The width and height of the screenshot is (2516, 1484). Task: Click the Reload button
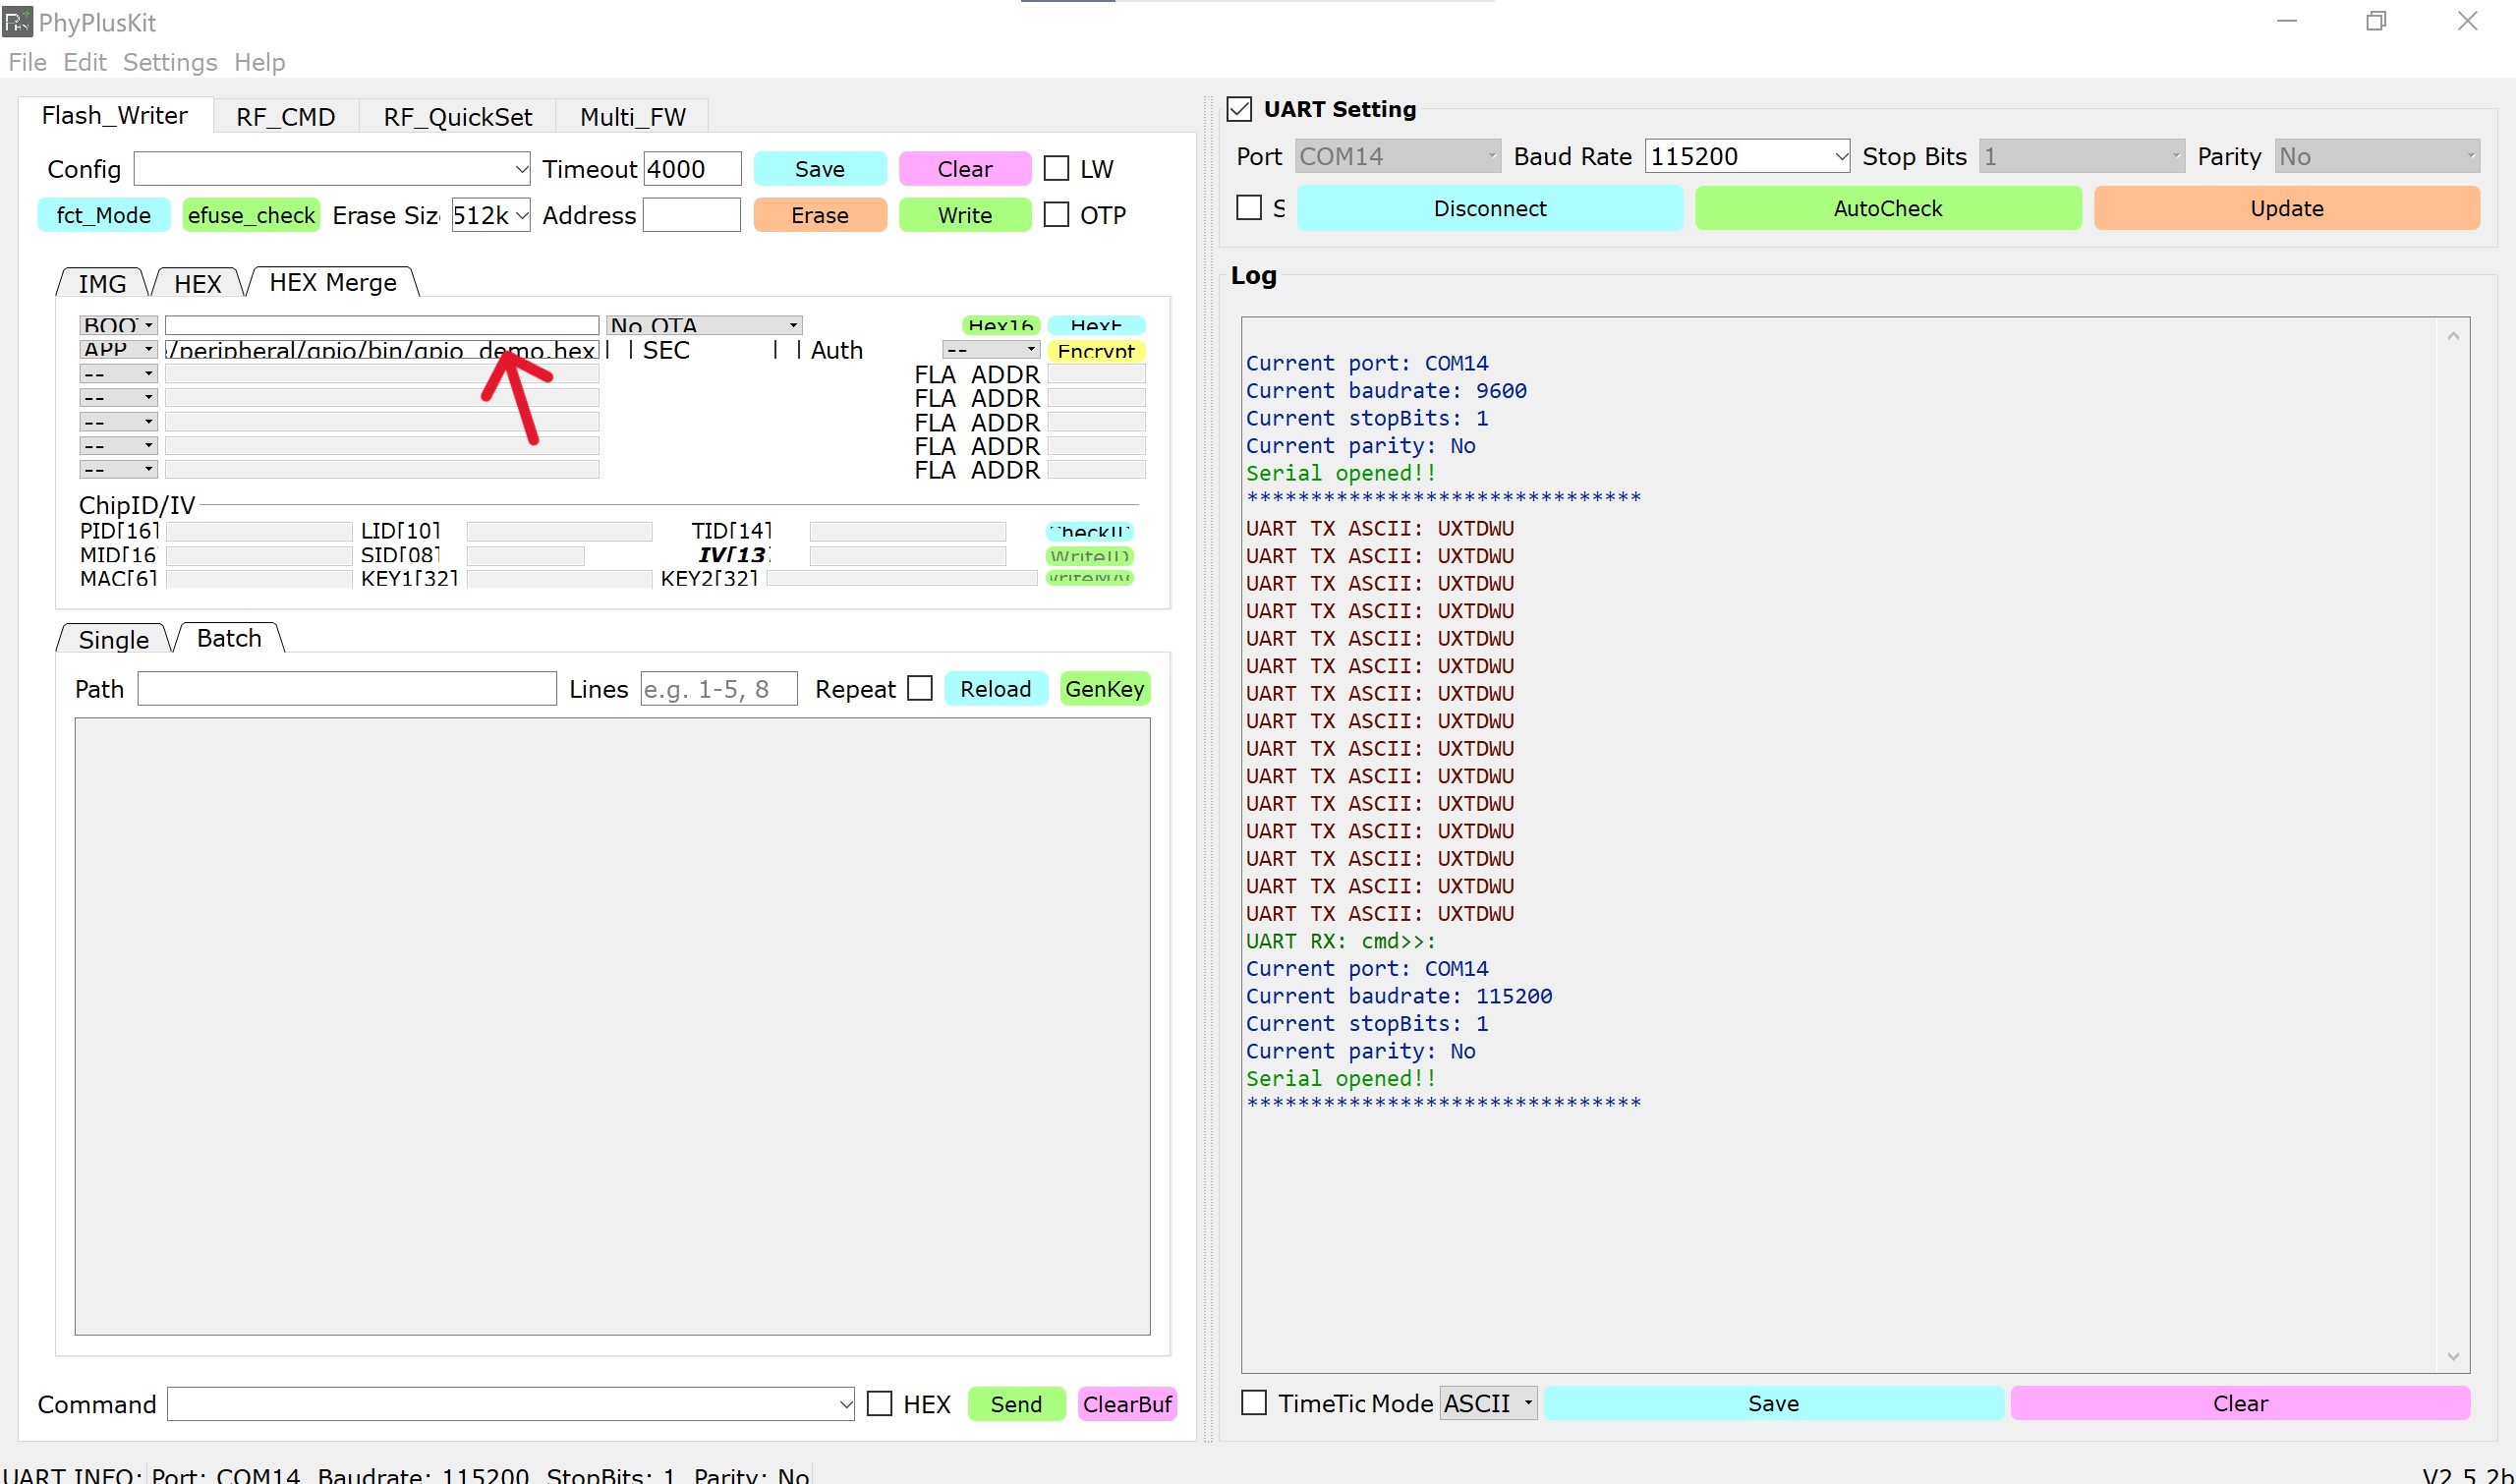[x=996, y=689]
